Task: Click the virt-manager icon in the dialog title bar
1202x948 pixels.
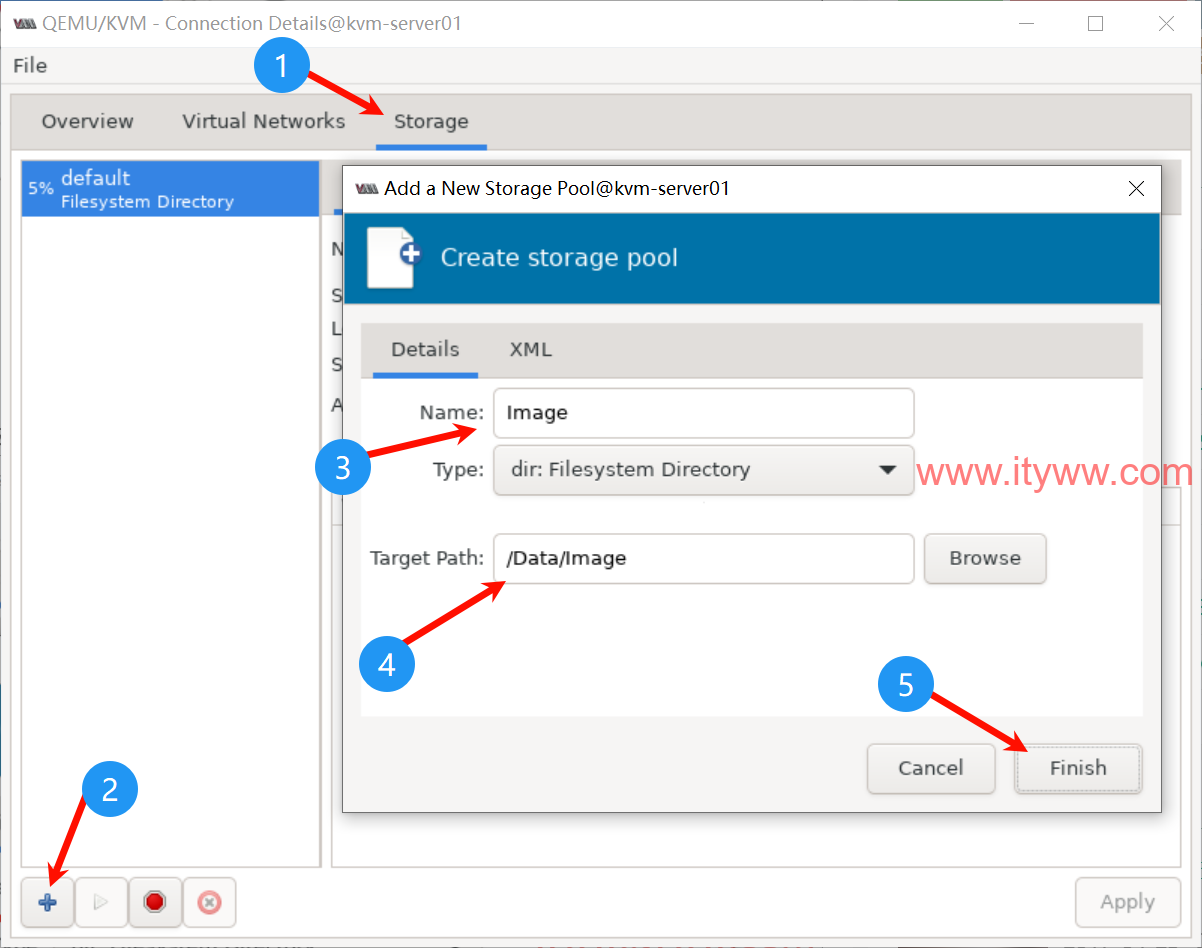Action: click(x=367, y=188)
